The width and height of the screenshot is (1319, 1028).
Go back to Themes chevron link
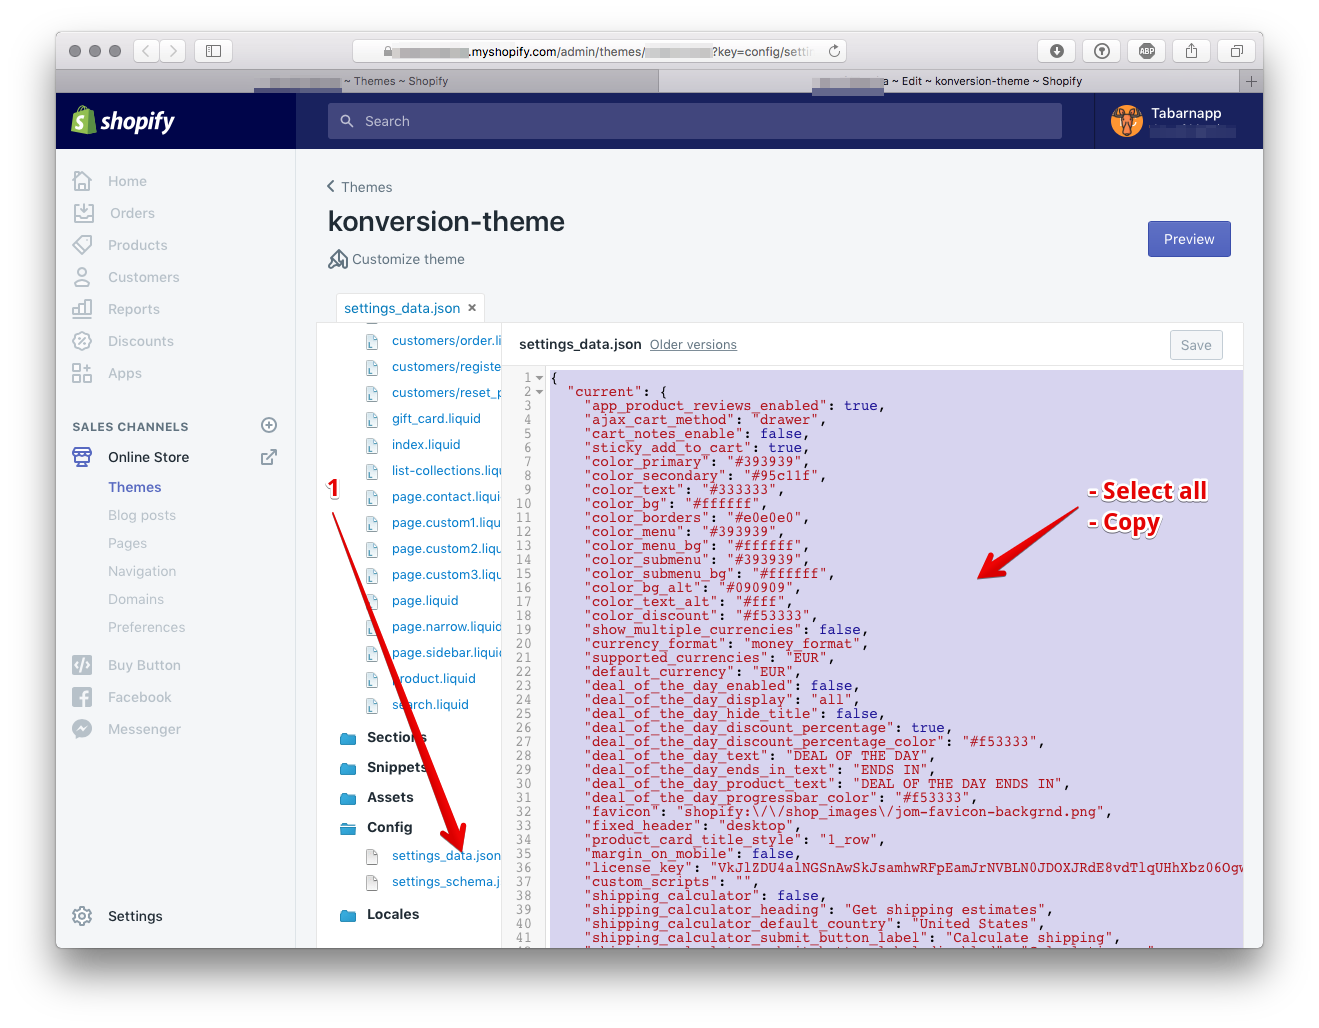tap(359, 187)
